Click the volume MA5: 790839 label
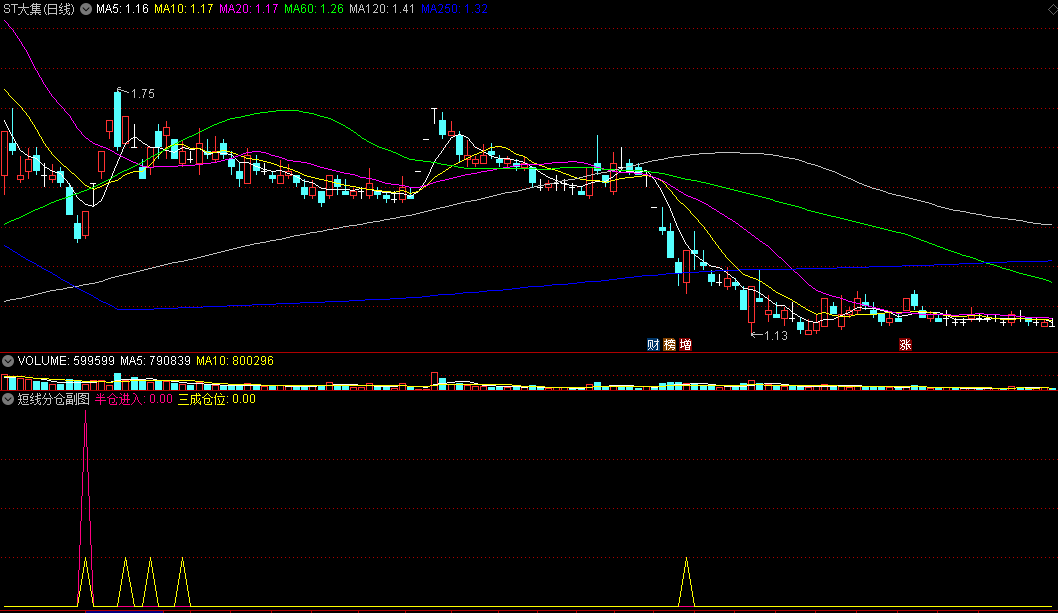 point(155,361)
